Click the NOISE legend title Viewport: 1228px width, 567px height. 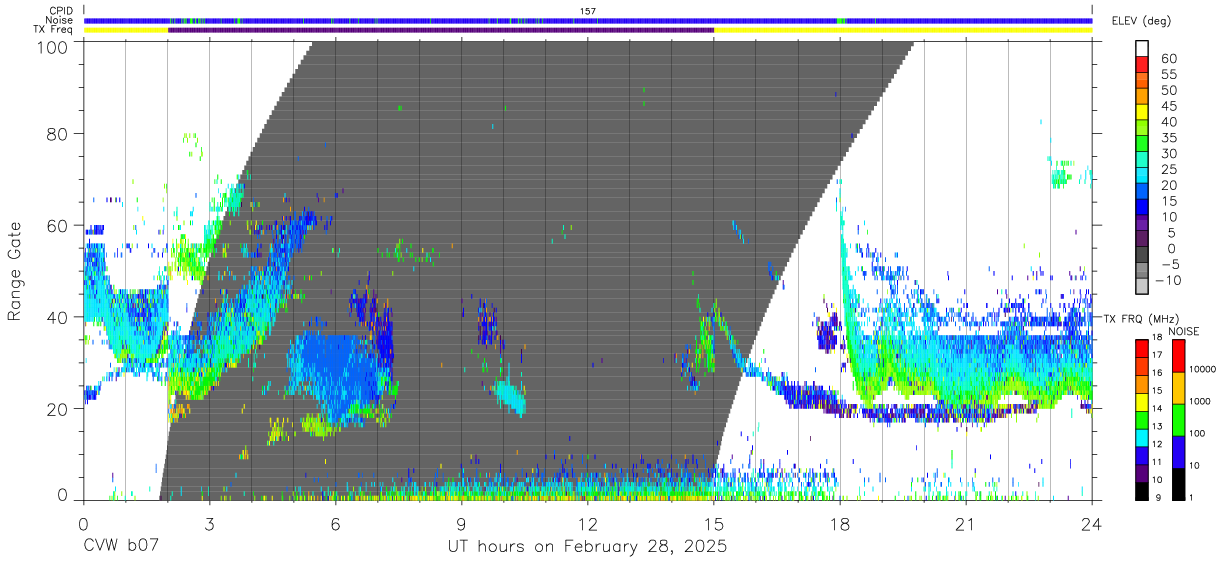tap(1186, 331)
